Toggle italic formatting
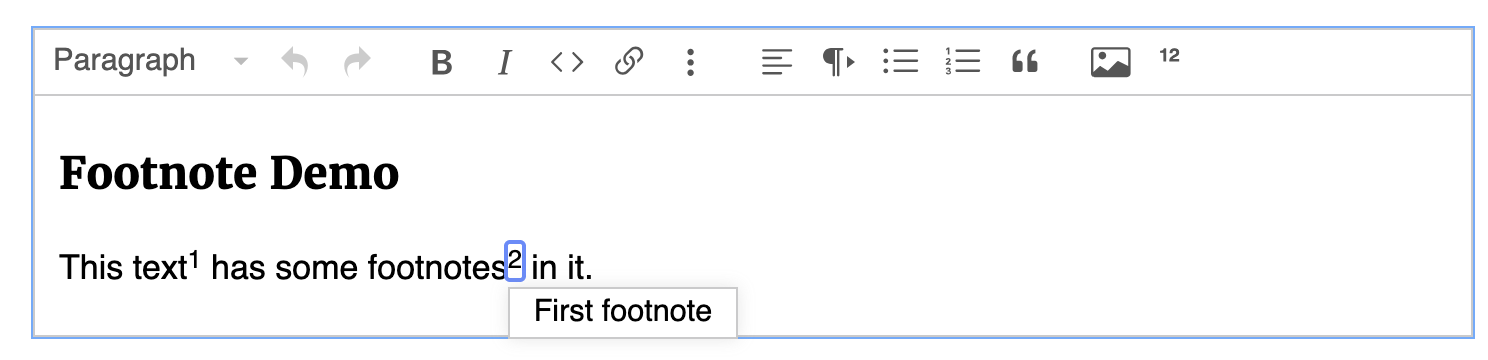Image resolution: width=1488 pixels, height=360 pixels. point(504,63)
